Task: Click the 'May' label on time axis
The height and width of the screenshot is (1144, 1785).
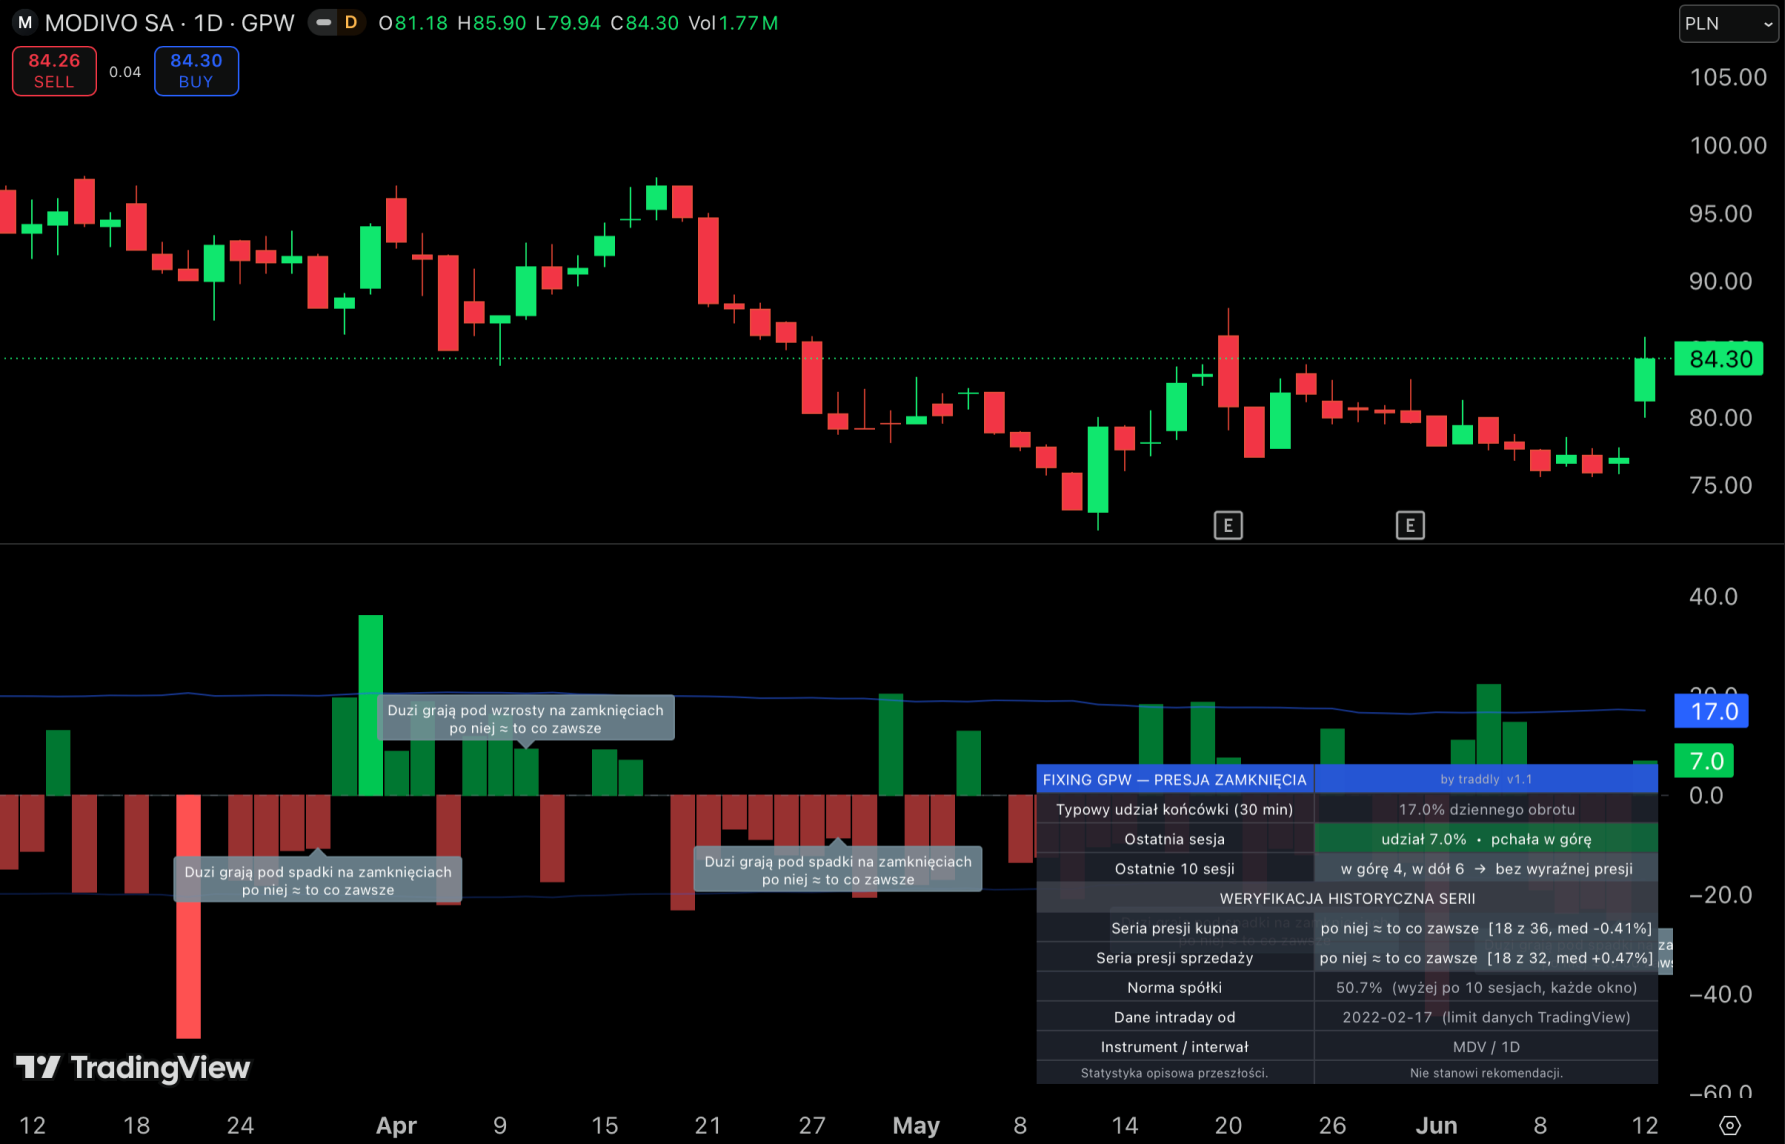Action: 916,1125
